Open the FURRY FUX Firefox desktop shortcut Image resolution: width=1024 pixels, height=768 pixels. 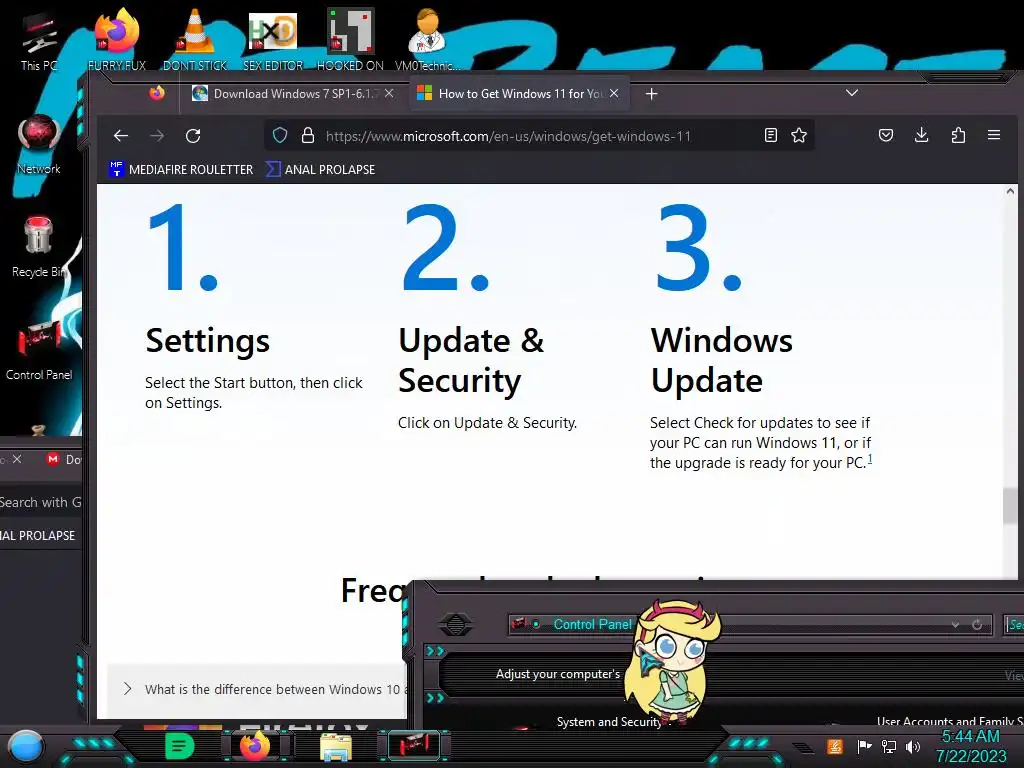point(117,39)
